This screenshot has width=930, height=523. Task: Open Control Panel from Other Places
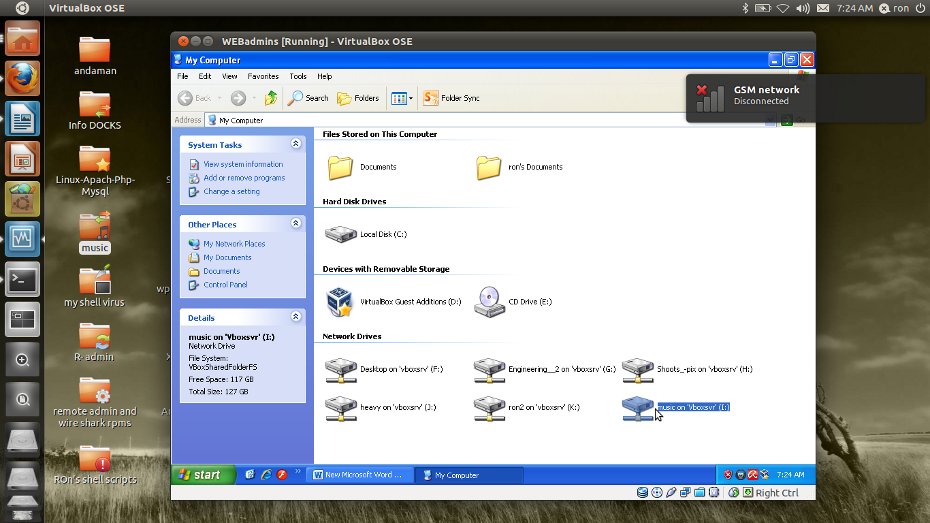point(225,285)
